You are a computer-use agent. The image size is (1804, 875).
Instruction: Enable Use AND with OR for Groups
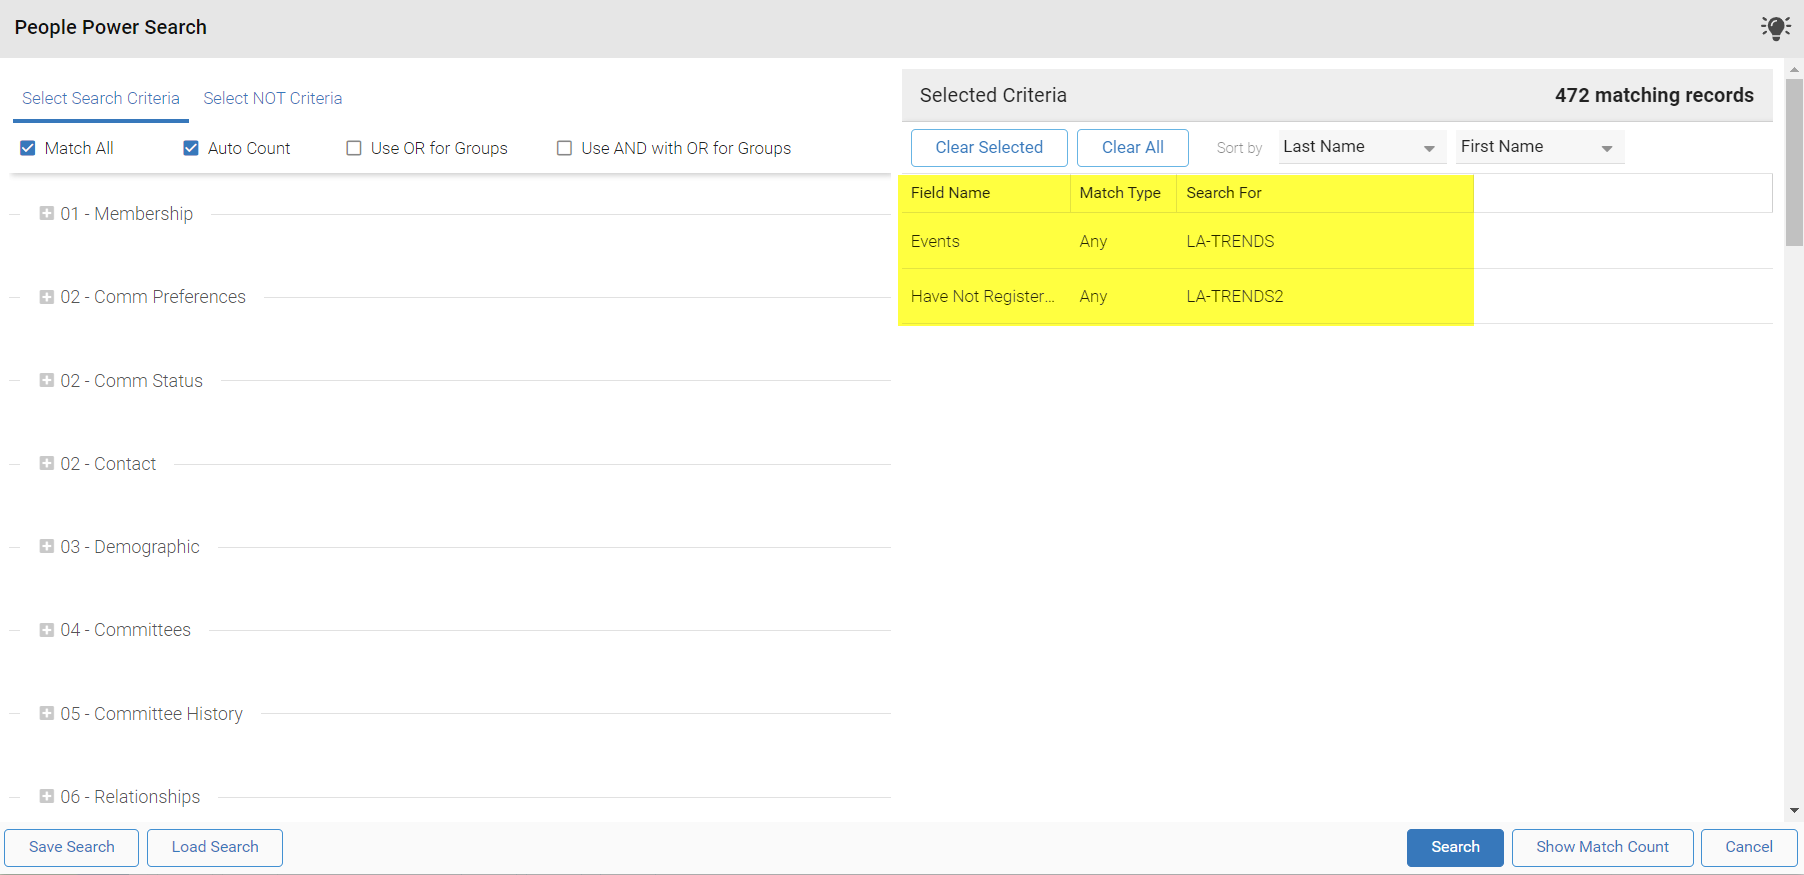(x=564, y=148)
